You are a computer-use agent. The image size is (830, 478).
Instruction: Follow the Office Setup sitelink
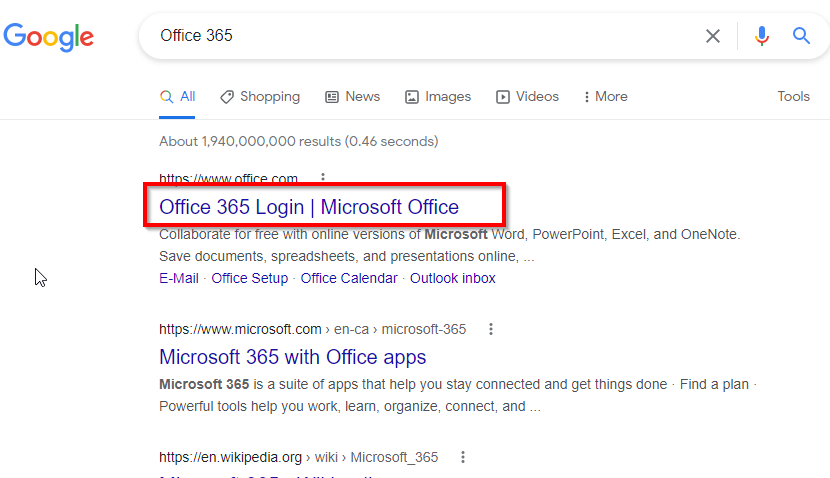pos(250,278)
